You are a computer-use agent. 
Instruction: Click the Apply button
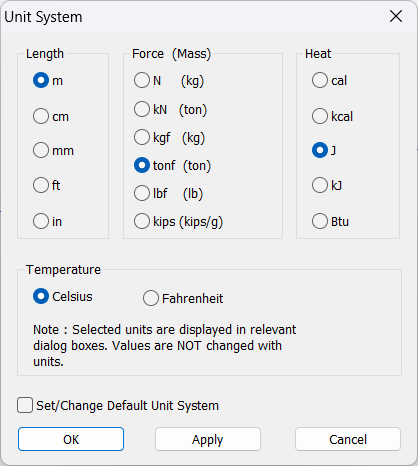(x=208, y=439)
